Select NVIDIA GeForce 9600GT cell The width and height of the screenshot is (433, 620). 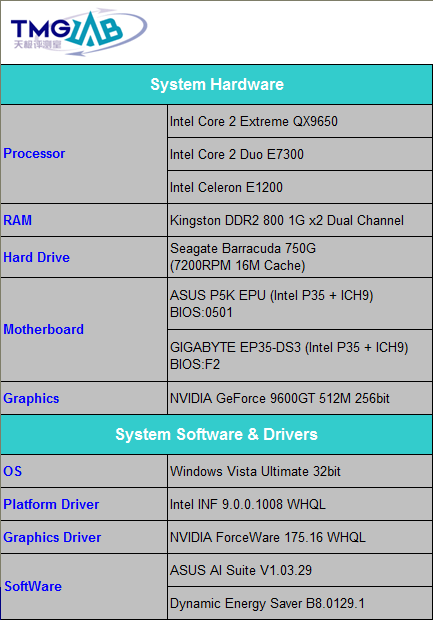[x=300, y=399]
